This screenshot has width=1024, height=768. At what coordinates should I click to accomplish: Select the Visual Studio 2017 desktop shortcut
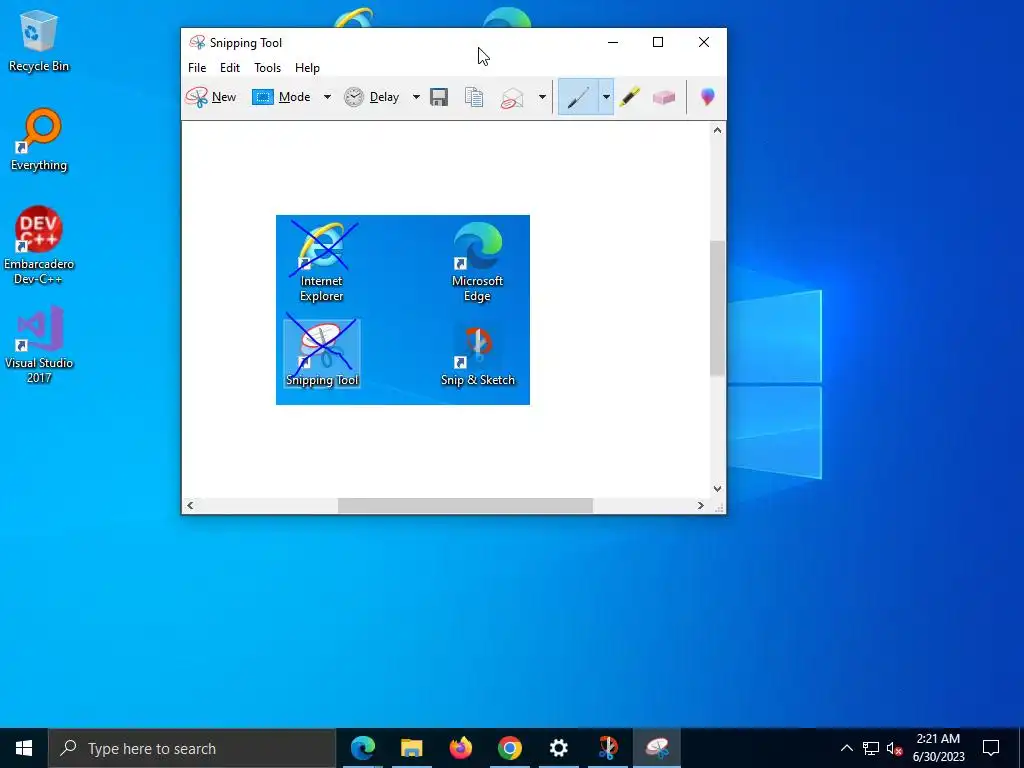pyautogui.click(x=39, y=345)
